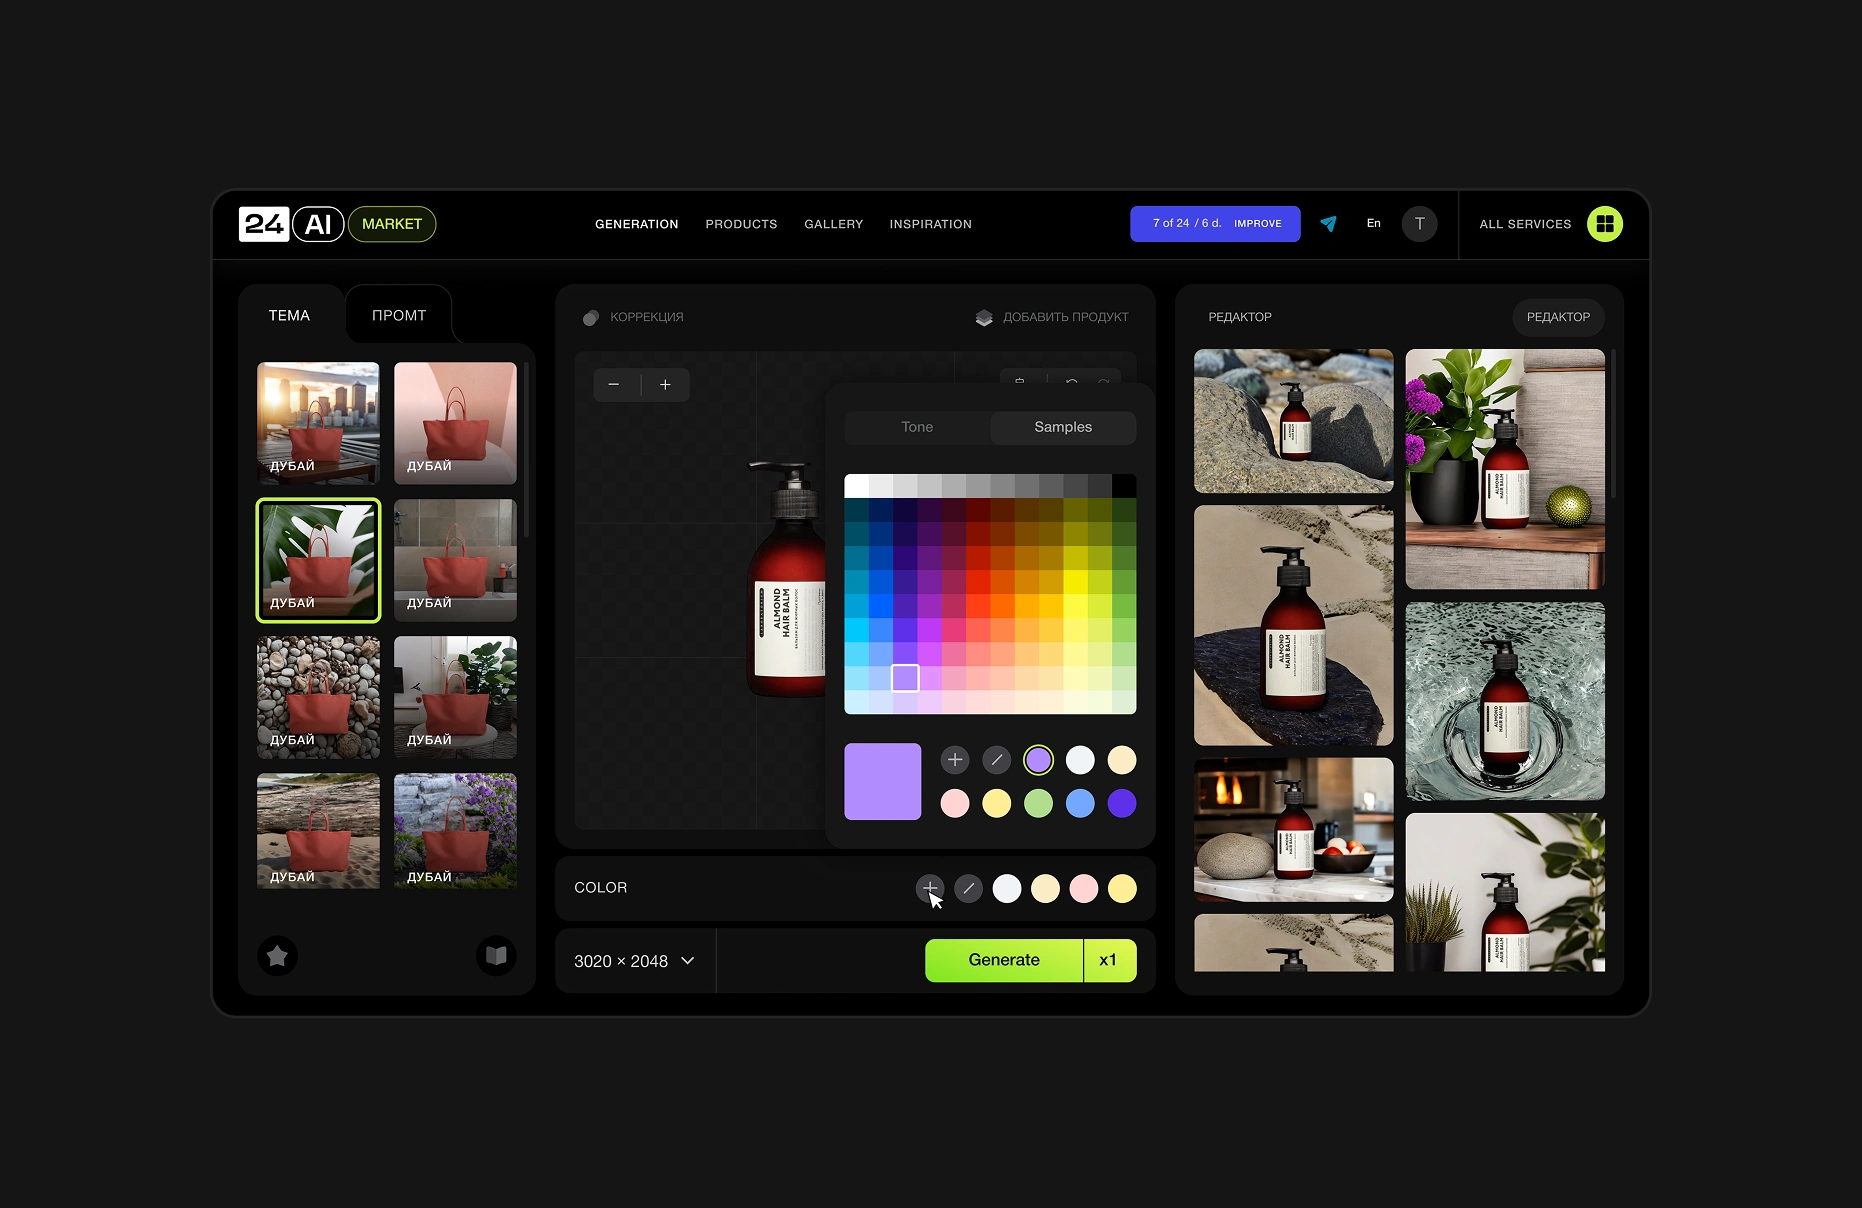Open the book icon in theme panel
The image size is (1862, 1208).
[x=496, y=956]
